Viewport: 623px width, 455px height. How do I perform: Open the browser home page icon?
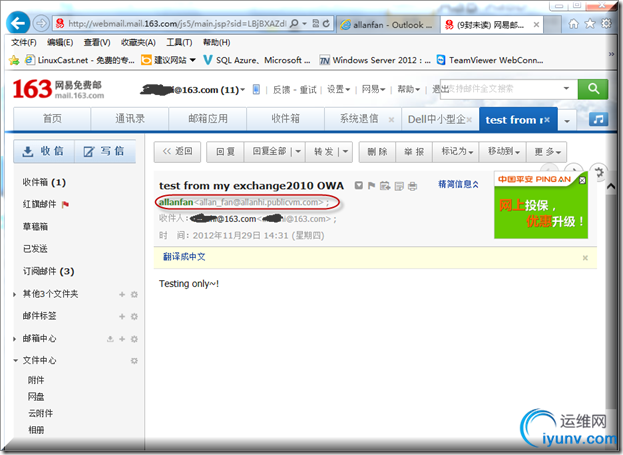pyautogui.click(x=573, y=24)
